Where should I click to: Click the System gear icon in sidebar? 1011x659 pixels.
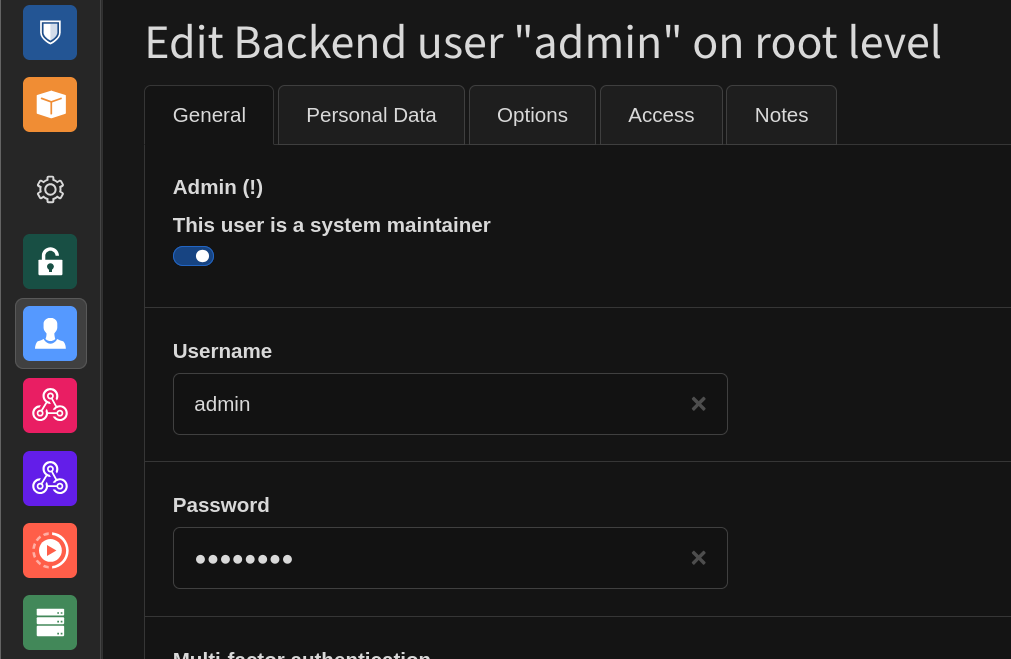tap(50, 189)
